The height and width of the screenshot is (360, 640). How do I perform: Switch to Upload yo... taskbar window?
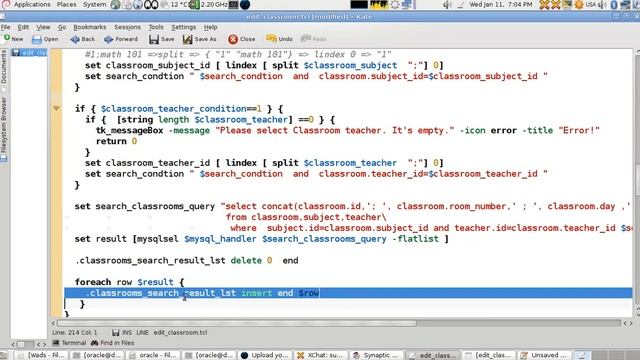tap(265, 355)
